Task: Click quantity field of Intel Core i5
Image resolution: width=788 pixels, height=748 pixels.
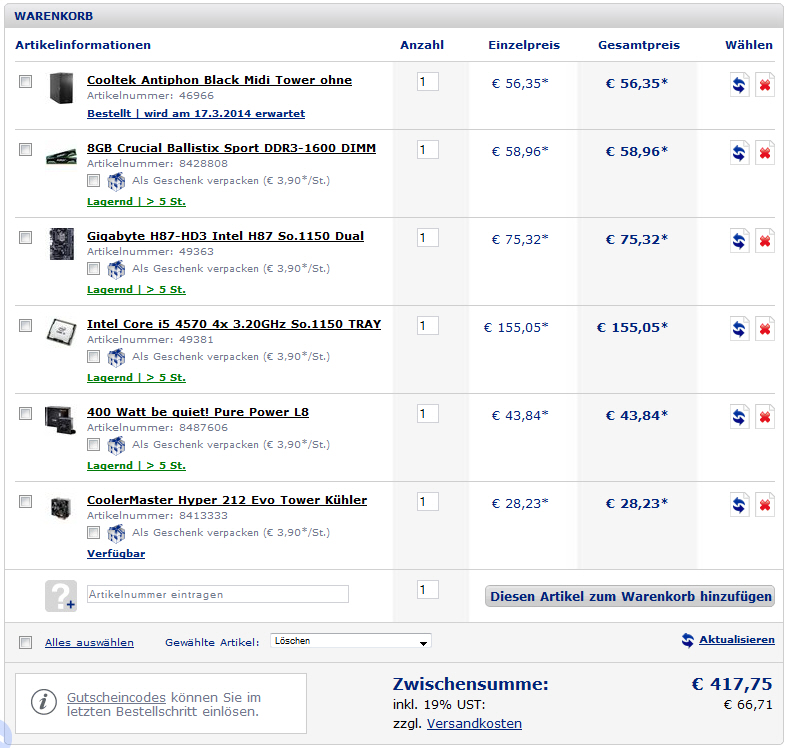Action: click(428, 325)
